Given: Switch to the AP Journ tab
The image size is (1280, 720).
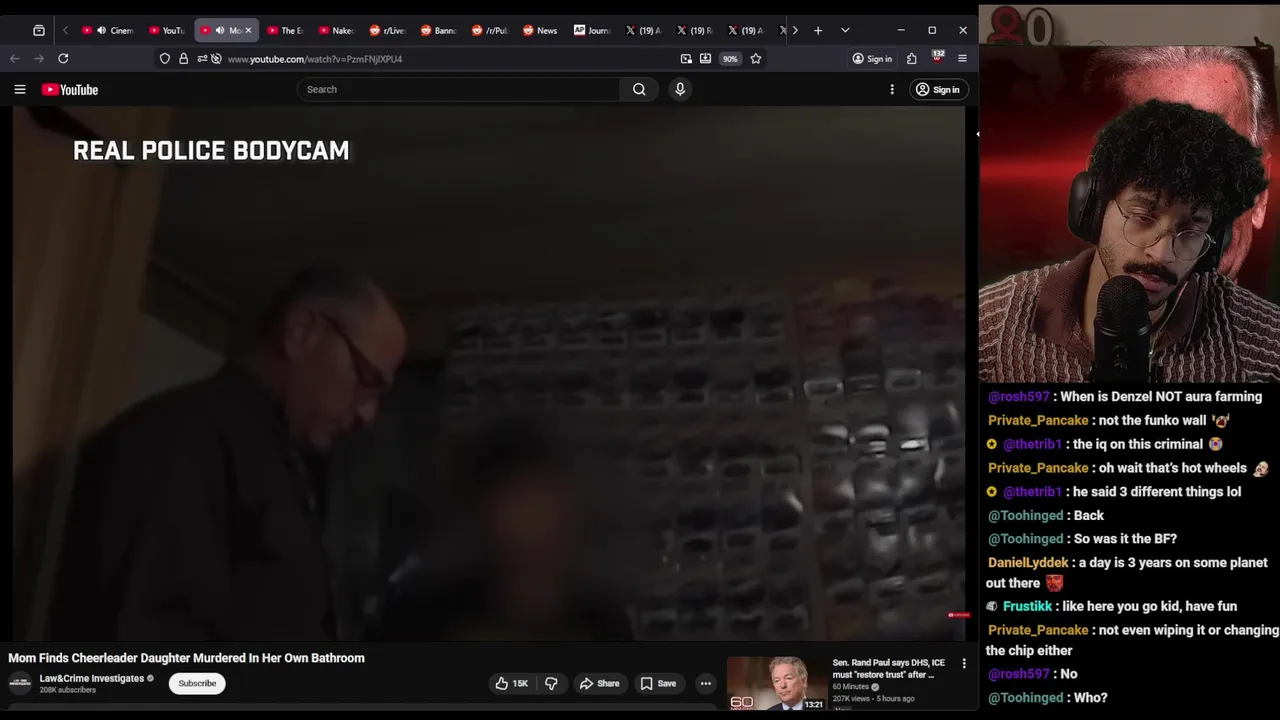Looking at the screenshot, I should pyautogui.click(x=591, y=30).
